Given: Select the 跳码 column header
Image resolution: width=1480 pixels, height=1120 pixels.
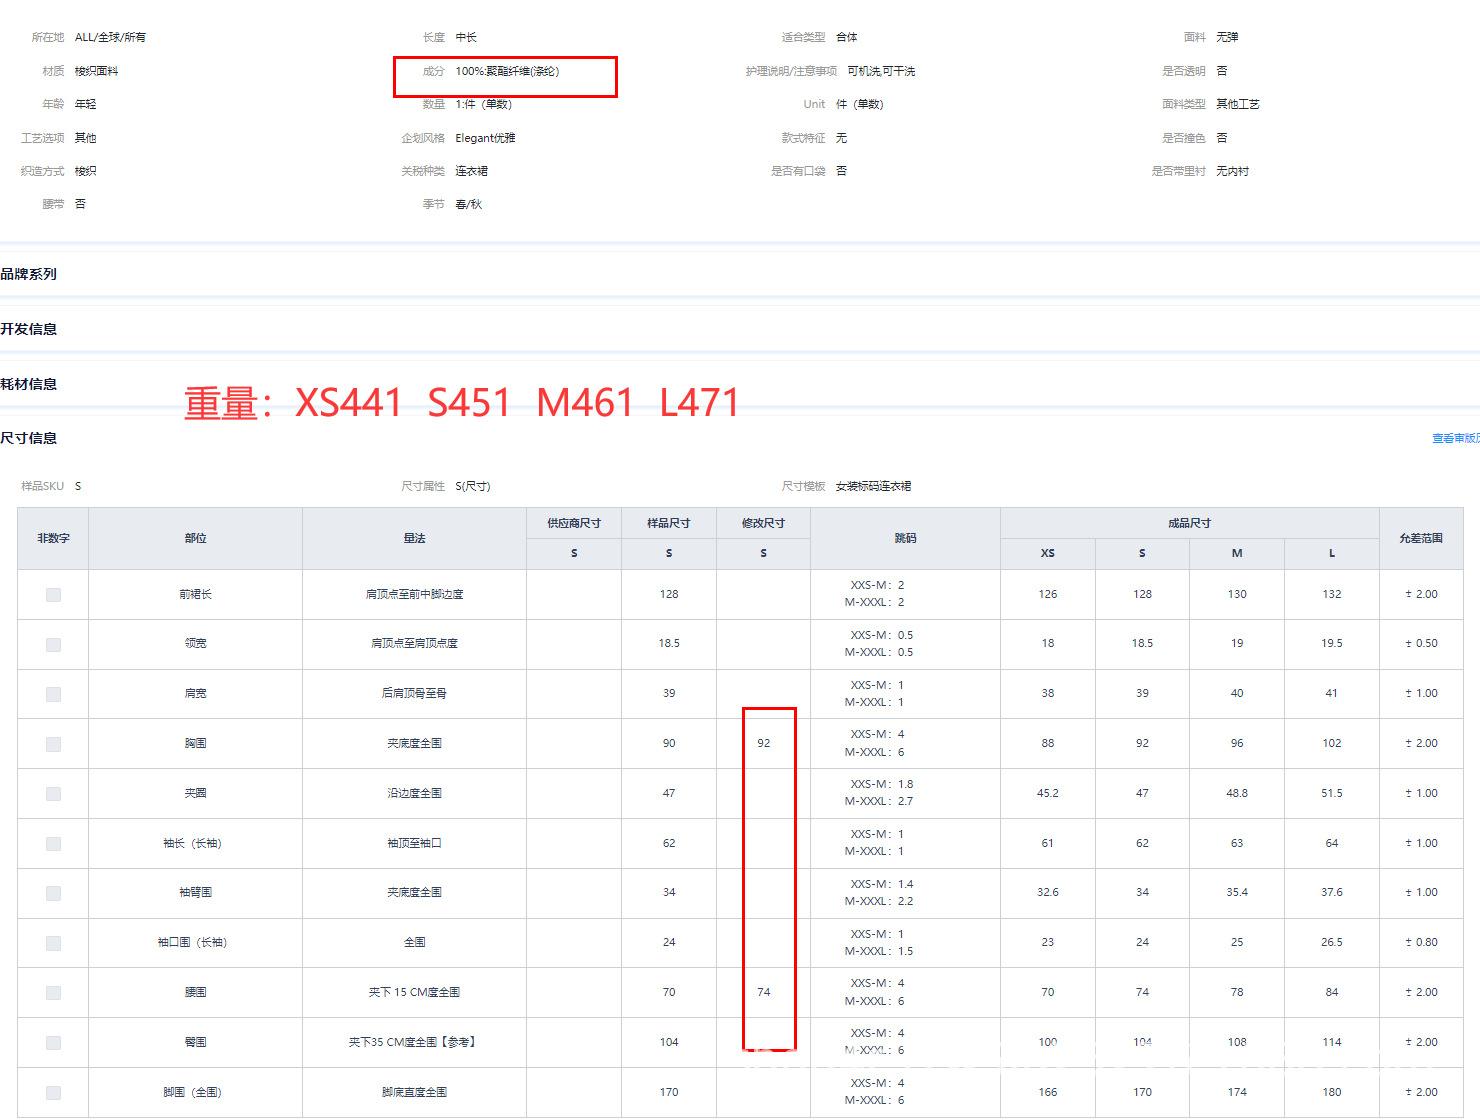Looking at the screenshot, I should point(905,538).
